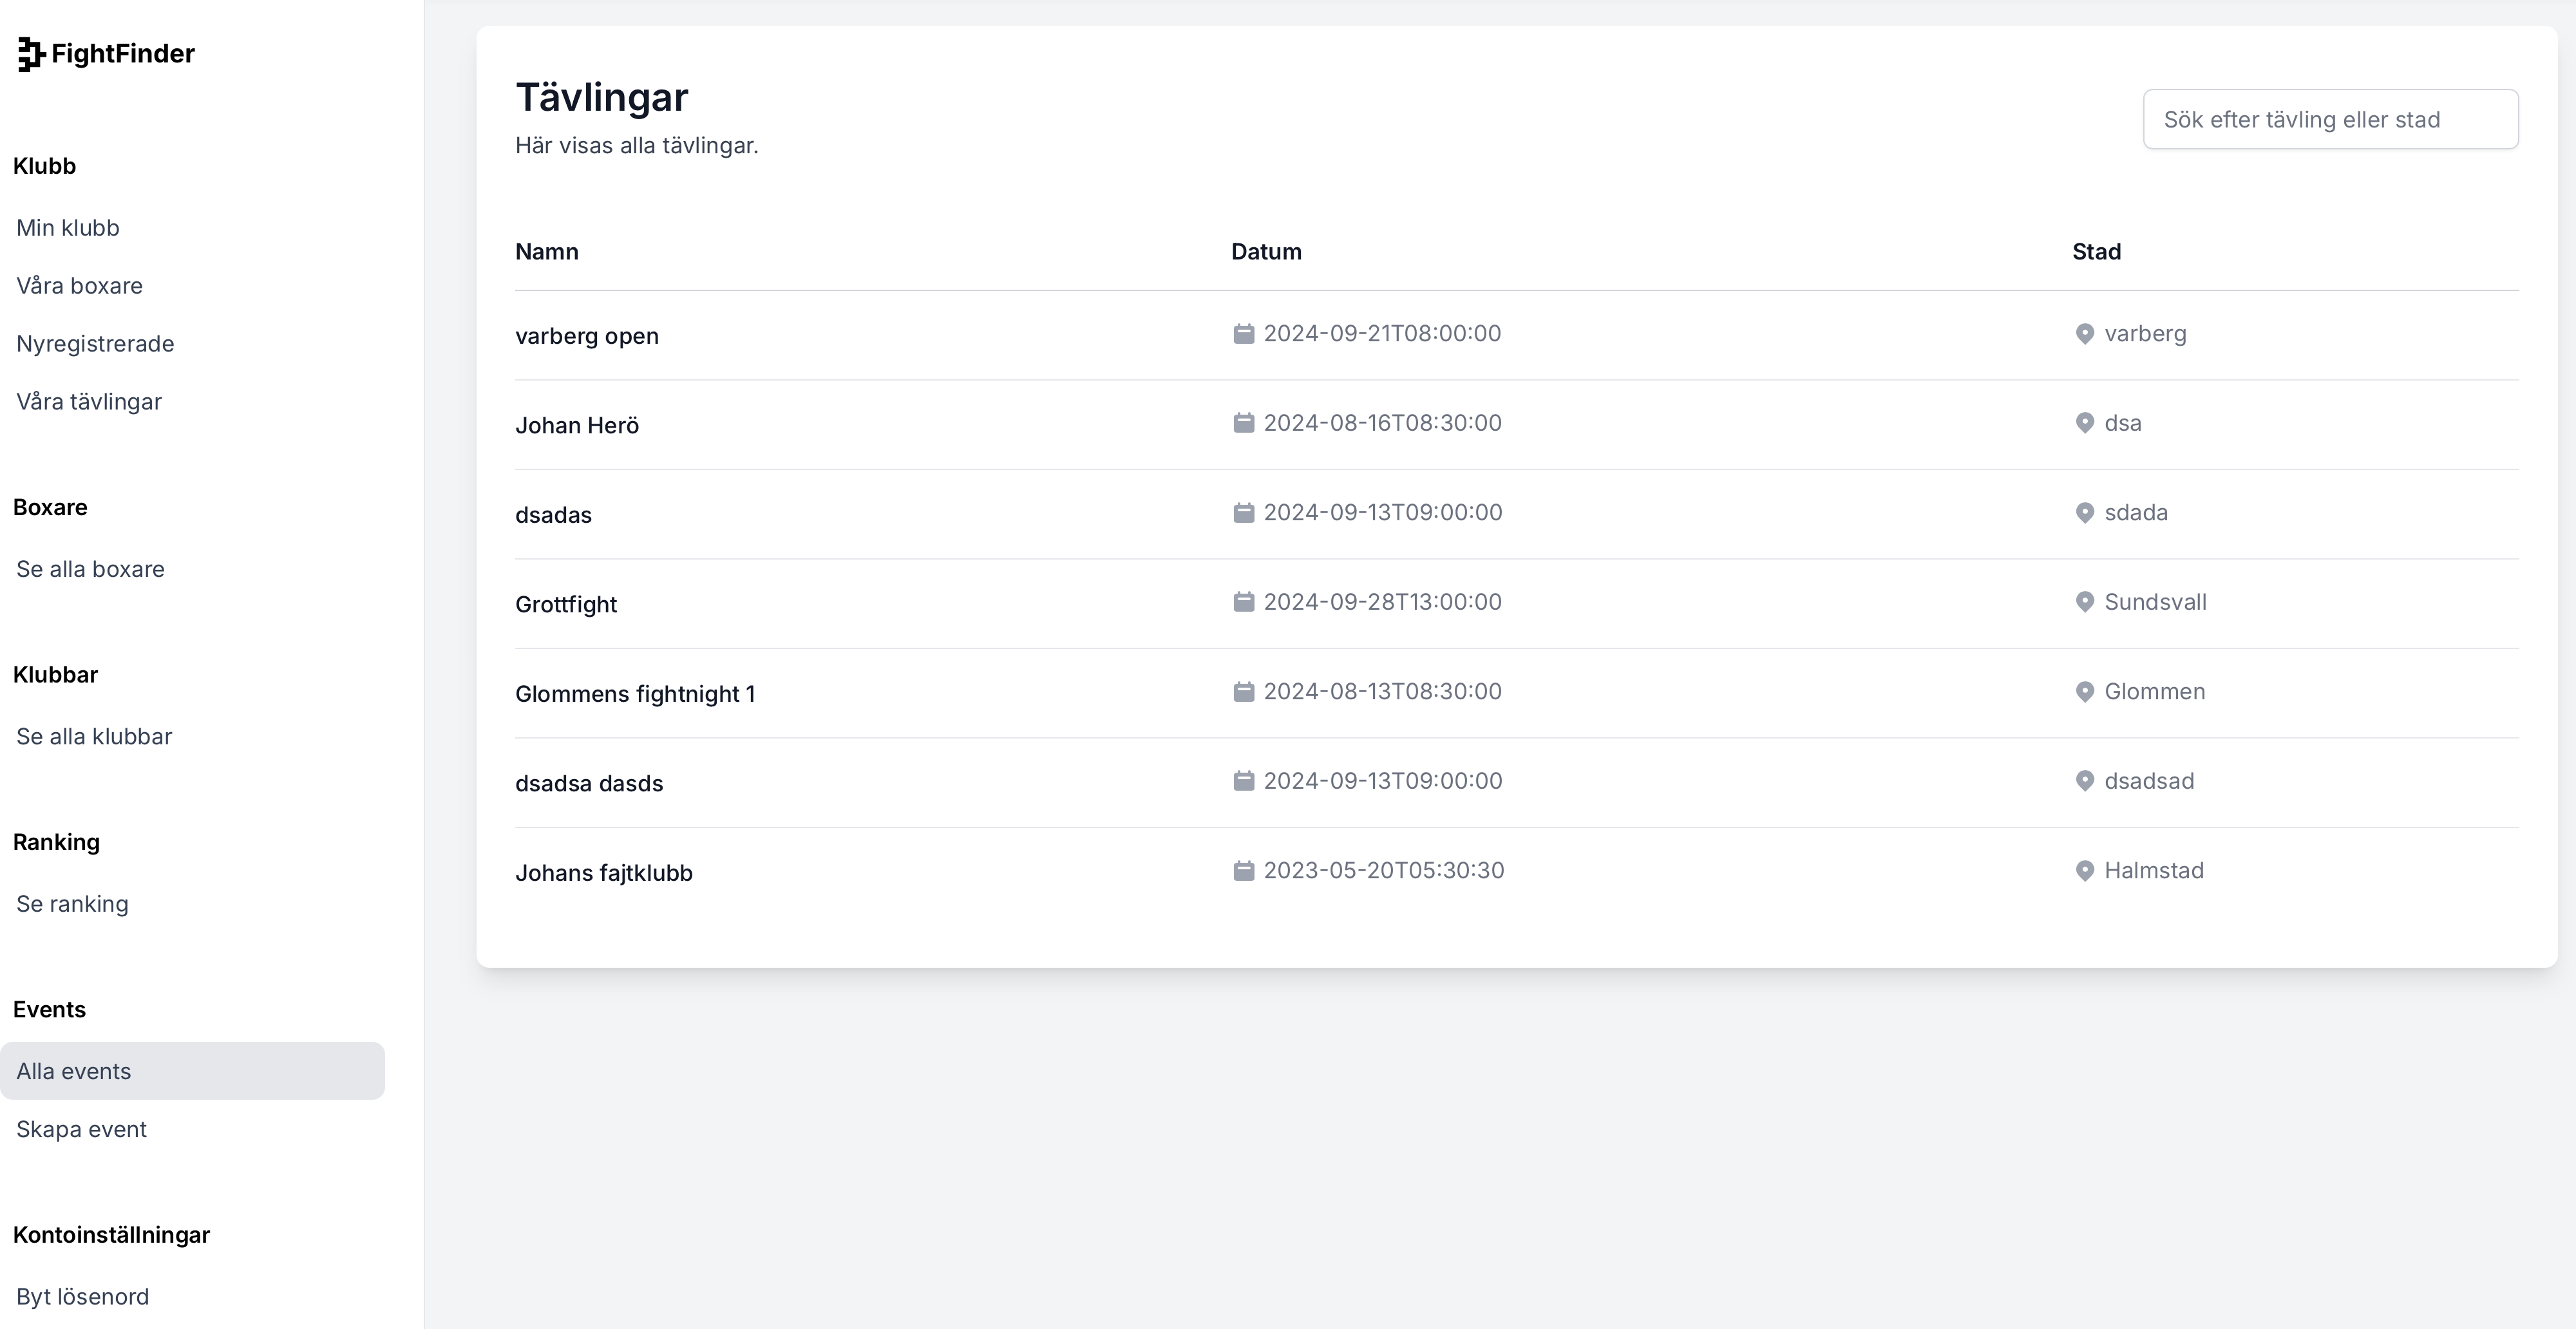Click the Events section heading
Image resolution: width=2576 pixels, height=1329 pixels.
(x=49, y=1010)
